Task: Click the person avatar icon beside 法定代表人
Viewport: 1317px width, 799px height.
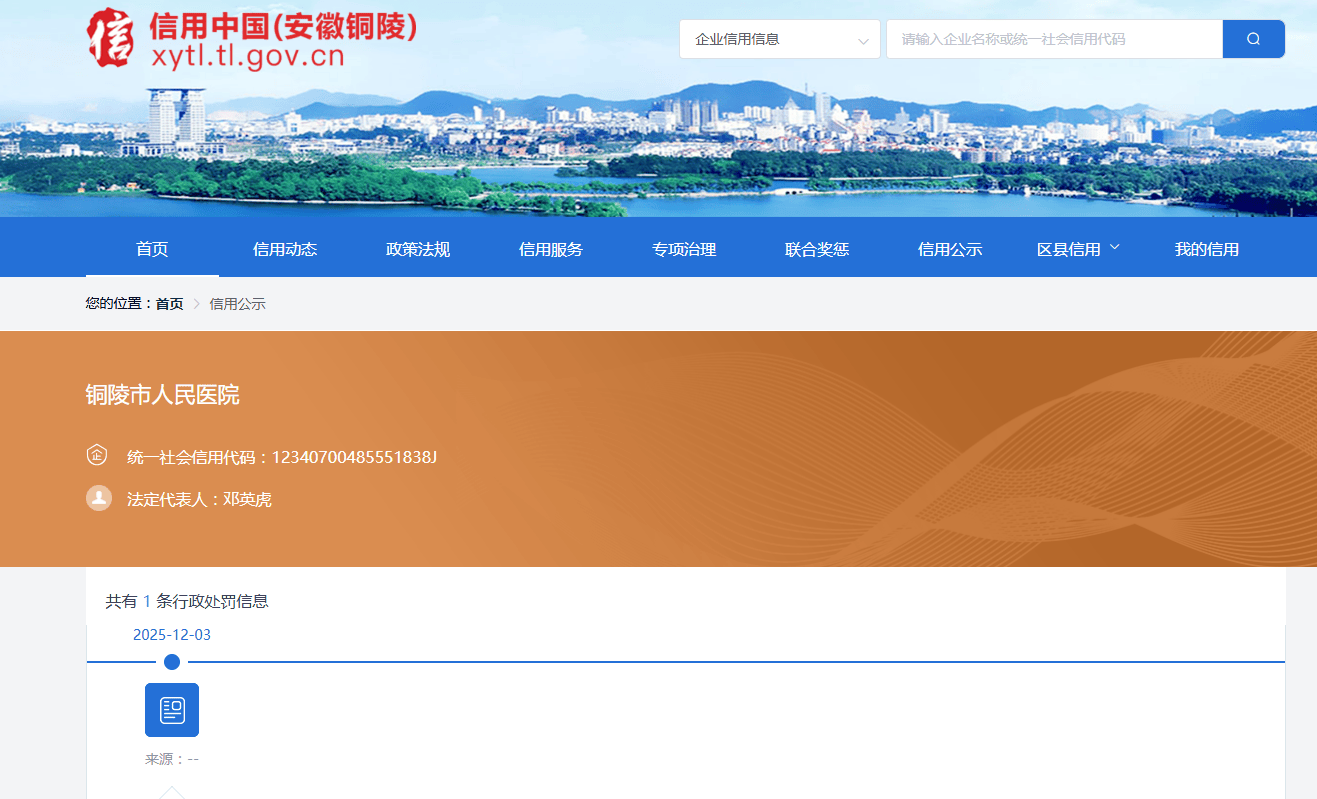Action: point(99,498)
